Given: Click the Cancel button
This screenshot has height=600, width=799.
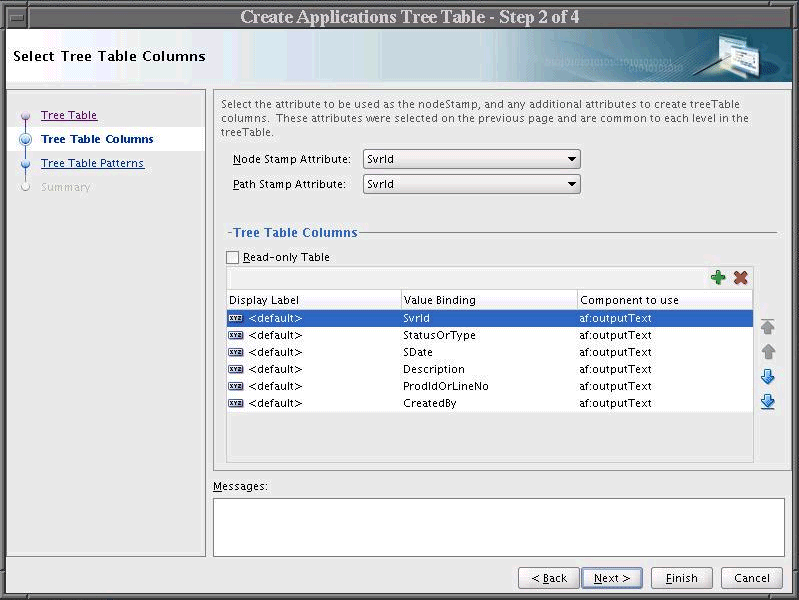Looking at the screenshot, I should pos(752,578).
